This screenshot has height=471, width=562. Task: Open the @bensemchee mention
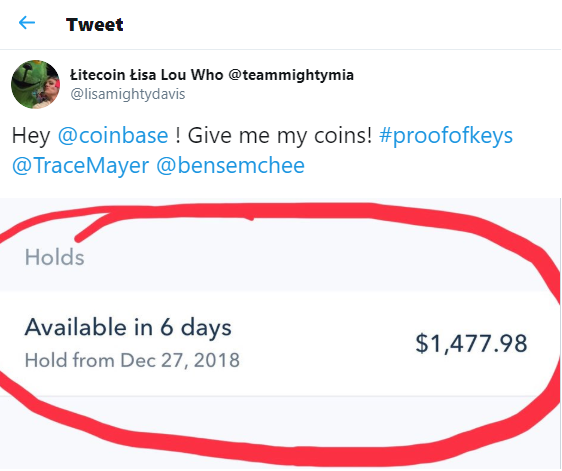[230, 165]
